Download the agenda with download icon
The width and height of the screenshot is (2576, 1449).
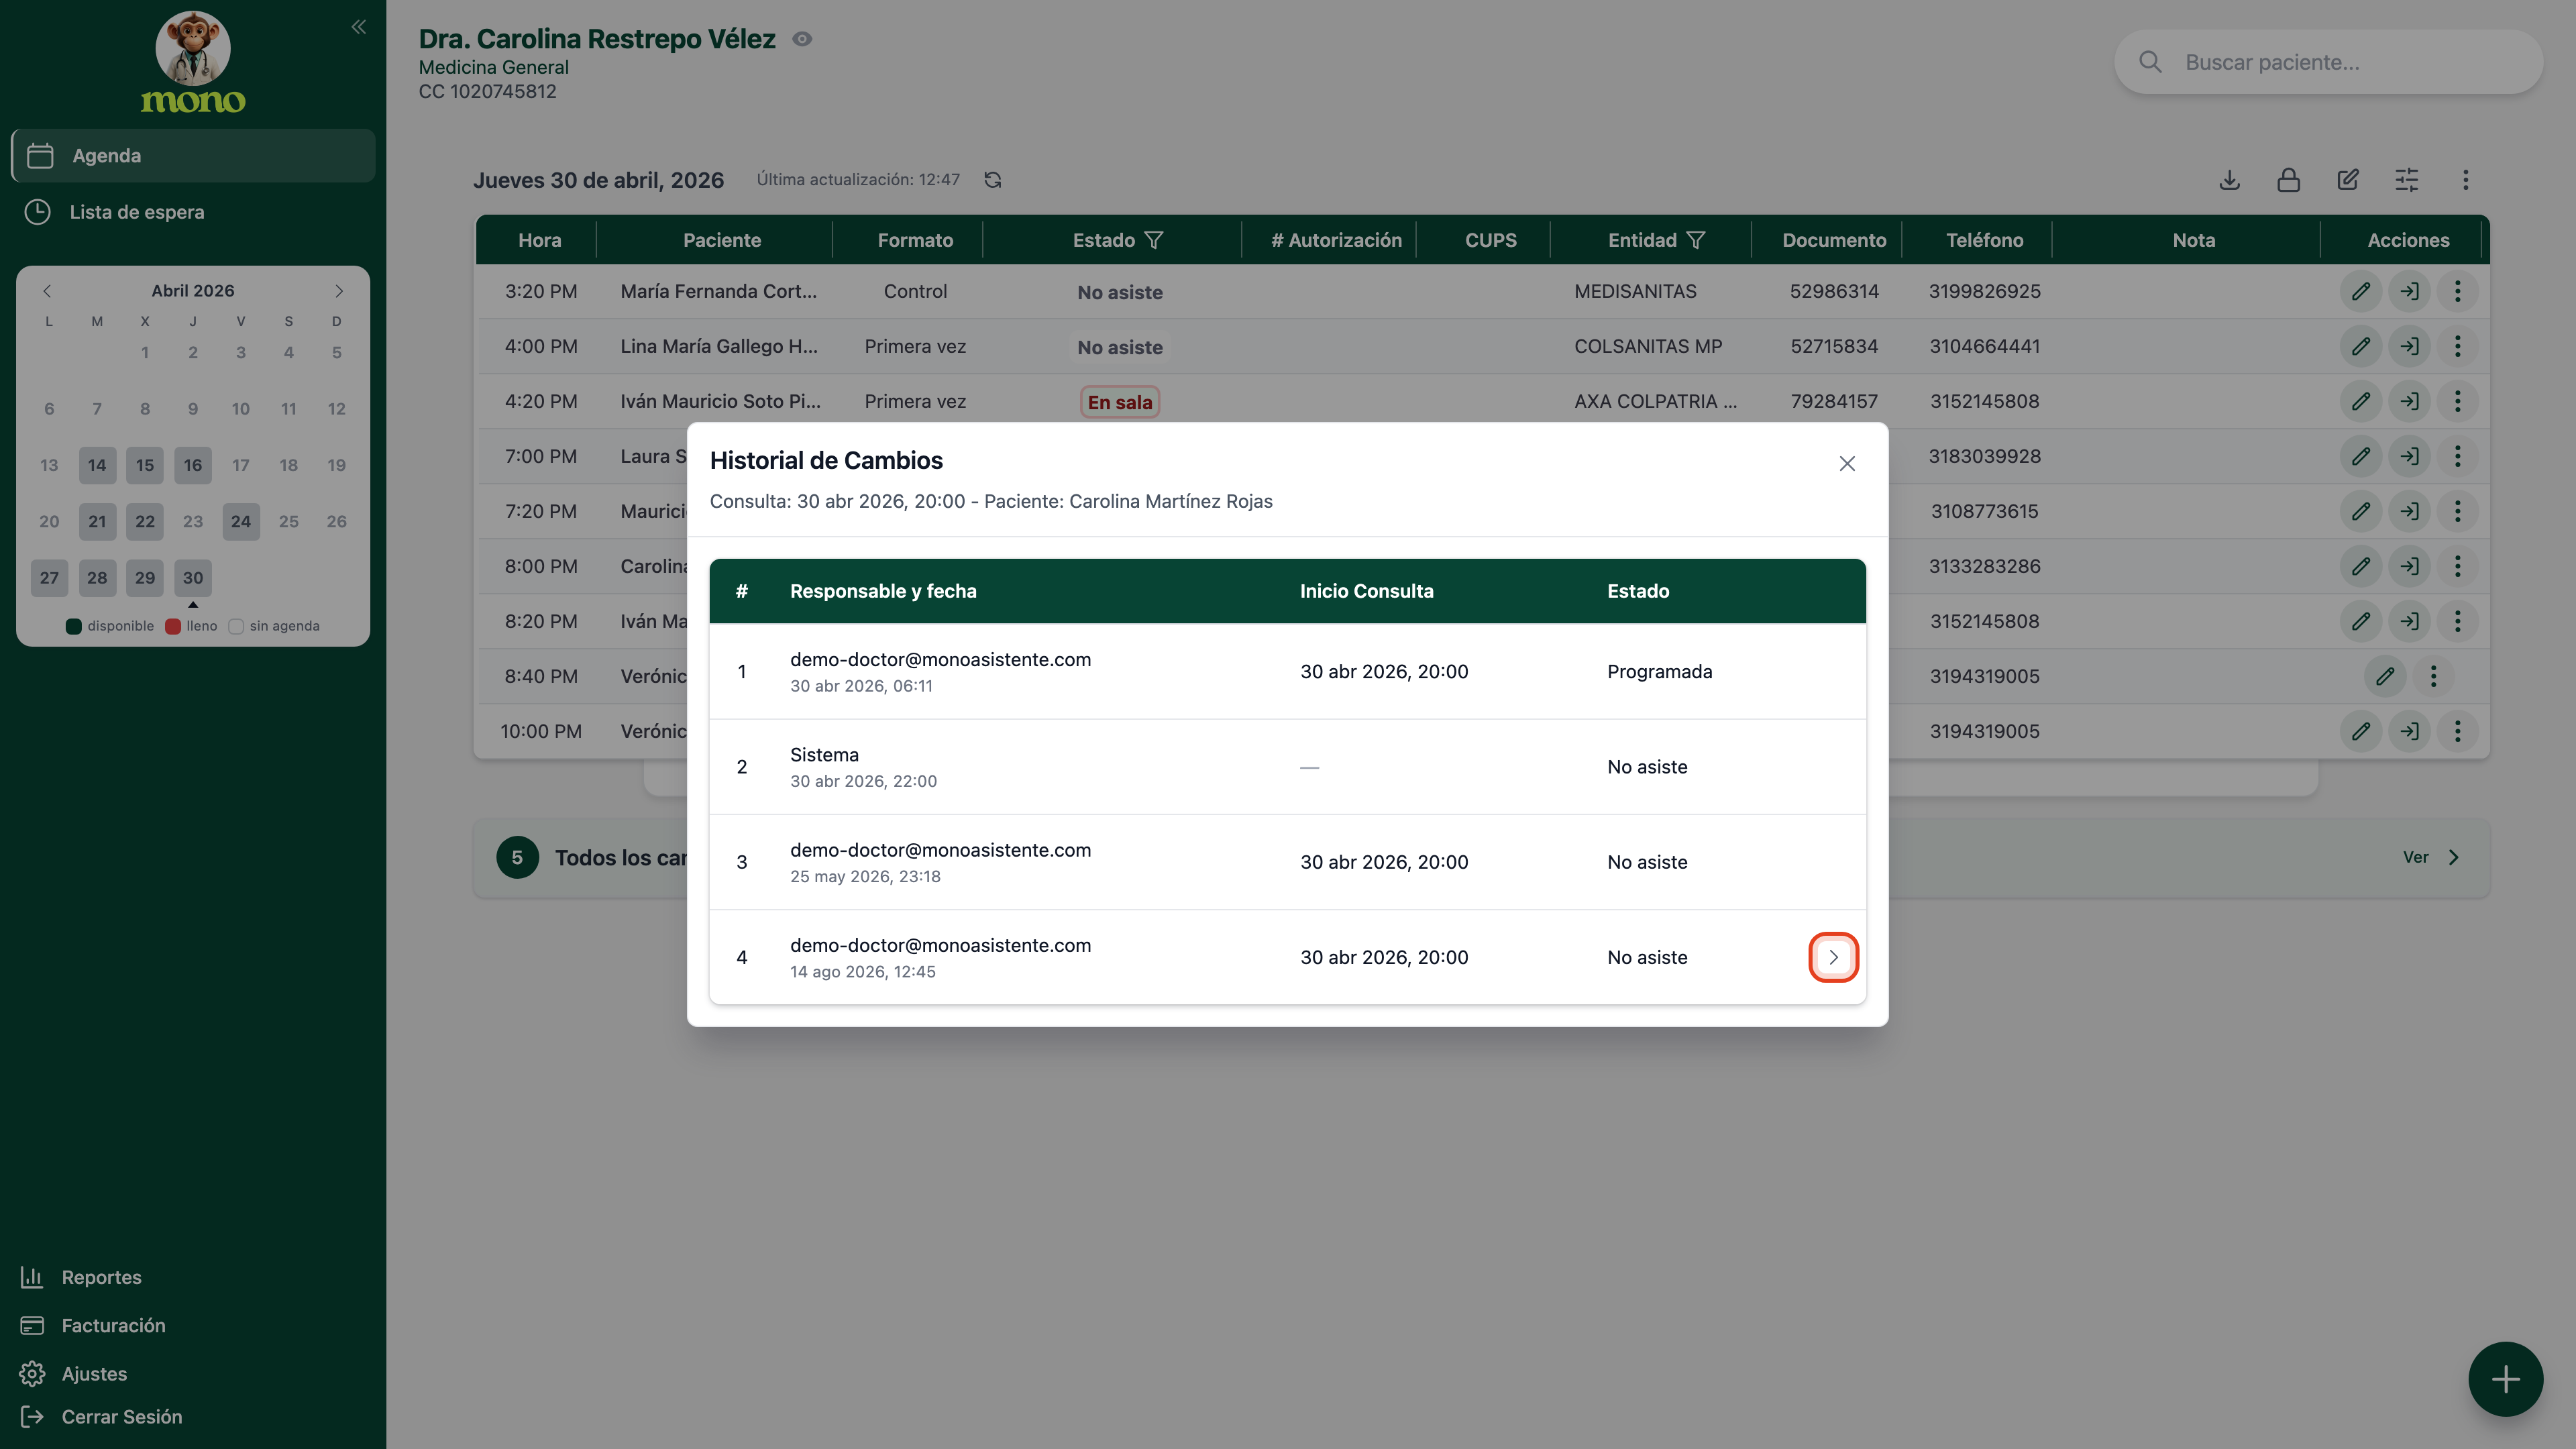pyautogui.click(x=2229, y=180)
